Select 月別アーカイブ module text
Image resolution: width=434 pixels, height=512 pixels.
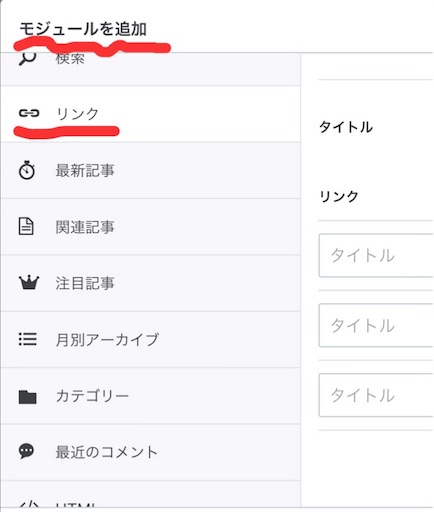107,340
